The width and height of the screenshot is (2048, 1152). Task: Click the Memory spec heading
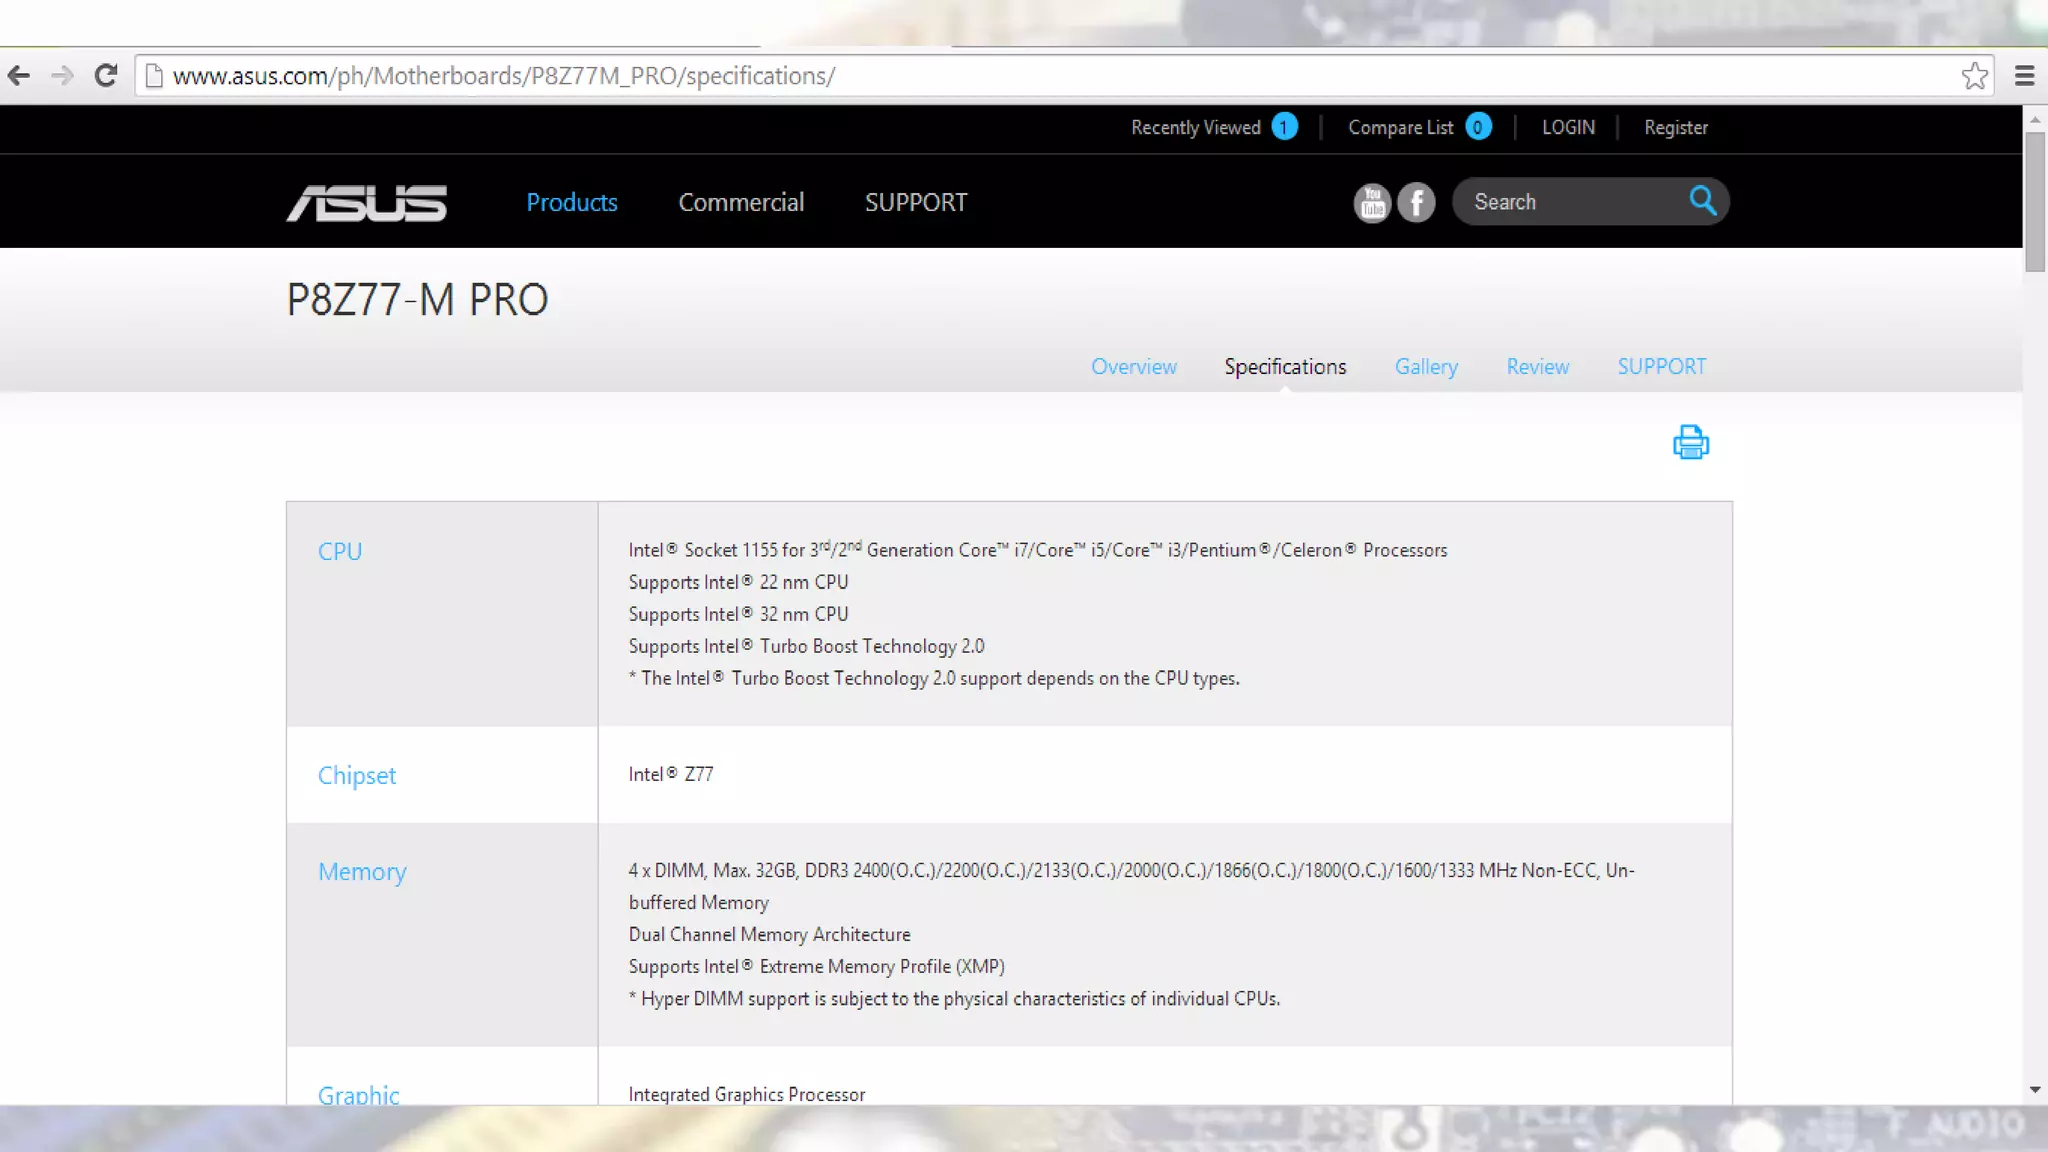coord(362,872)
